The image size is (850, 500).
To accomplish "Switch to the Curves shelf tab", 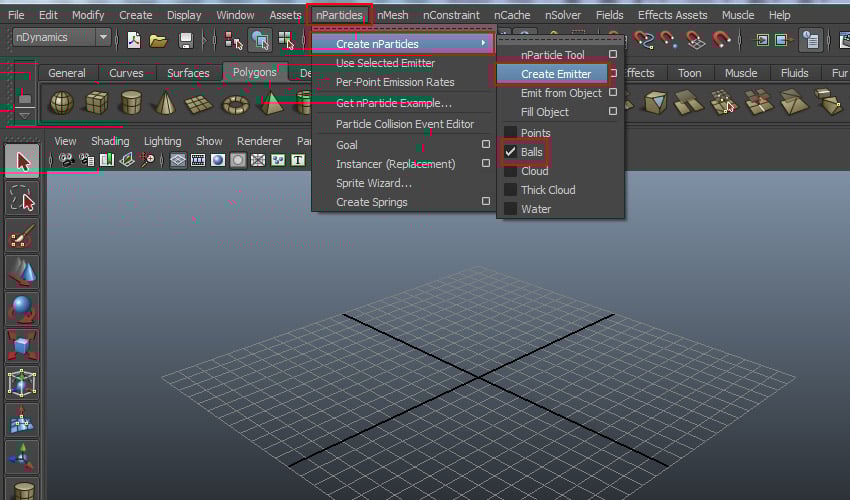I will click(126, 73).
